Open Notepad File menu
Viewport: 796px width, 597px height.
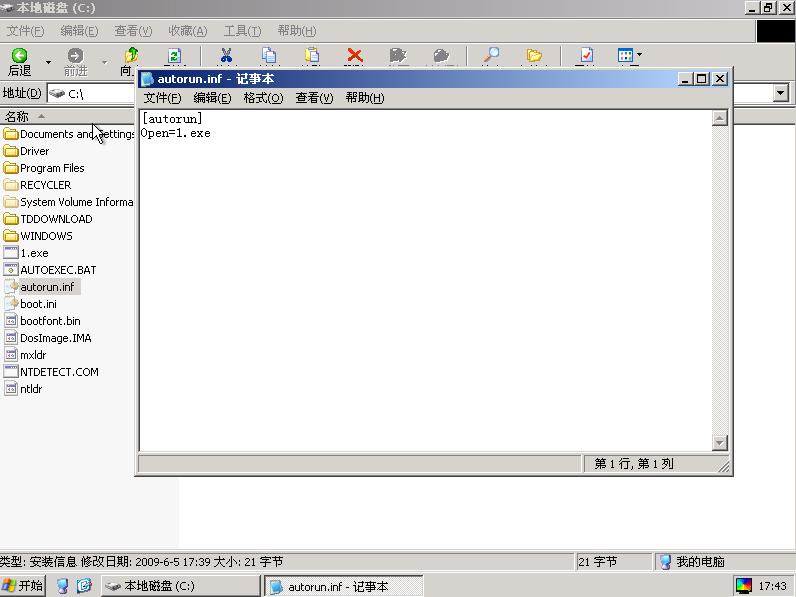162,97
